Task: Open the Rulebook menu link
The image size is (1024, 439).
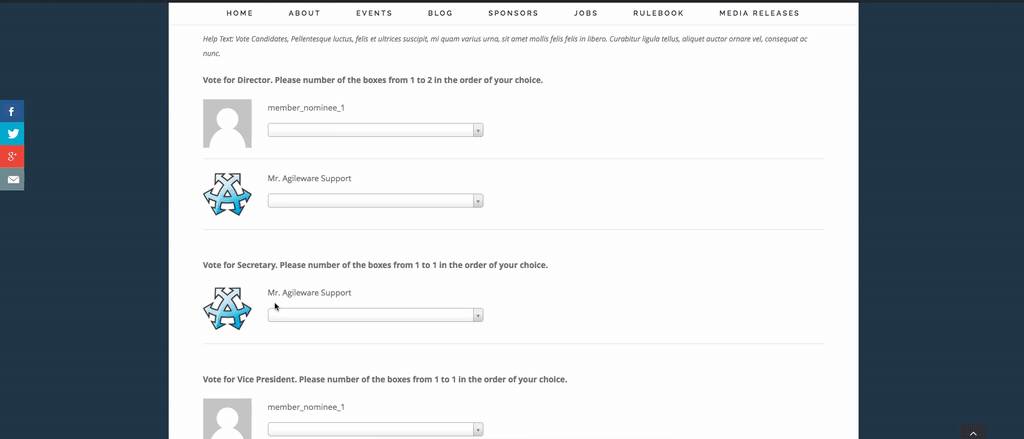Action: click(x=658, y=13)
